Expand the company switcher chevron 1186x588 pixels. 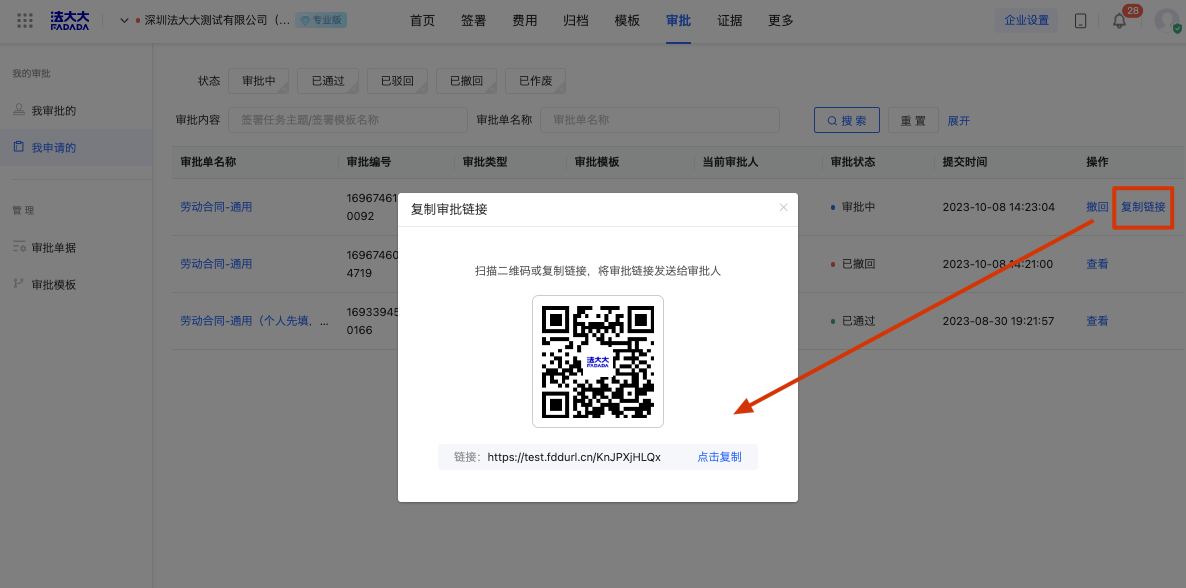(x=125, y=20)
